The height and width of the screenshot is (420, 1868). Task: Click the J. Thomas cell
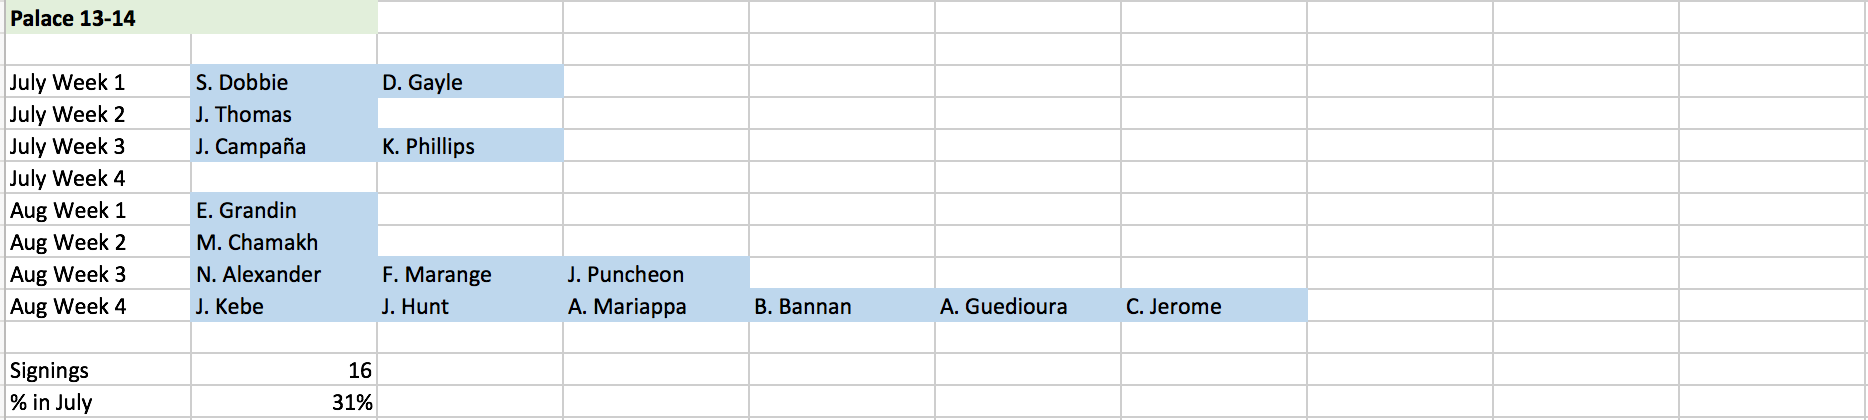pyautogui.click(x=284, y=114)
